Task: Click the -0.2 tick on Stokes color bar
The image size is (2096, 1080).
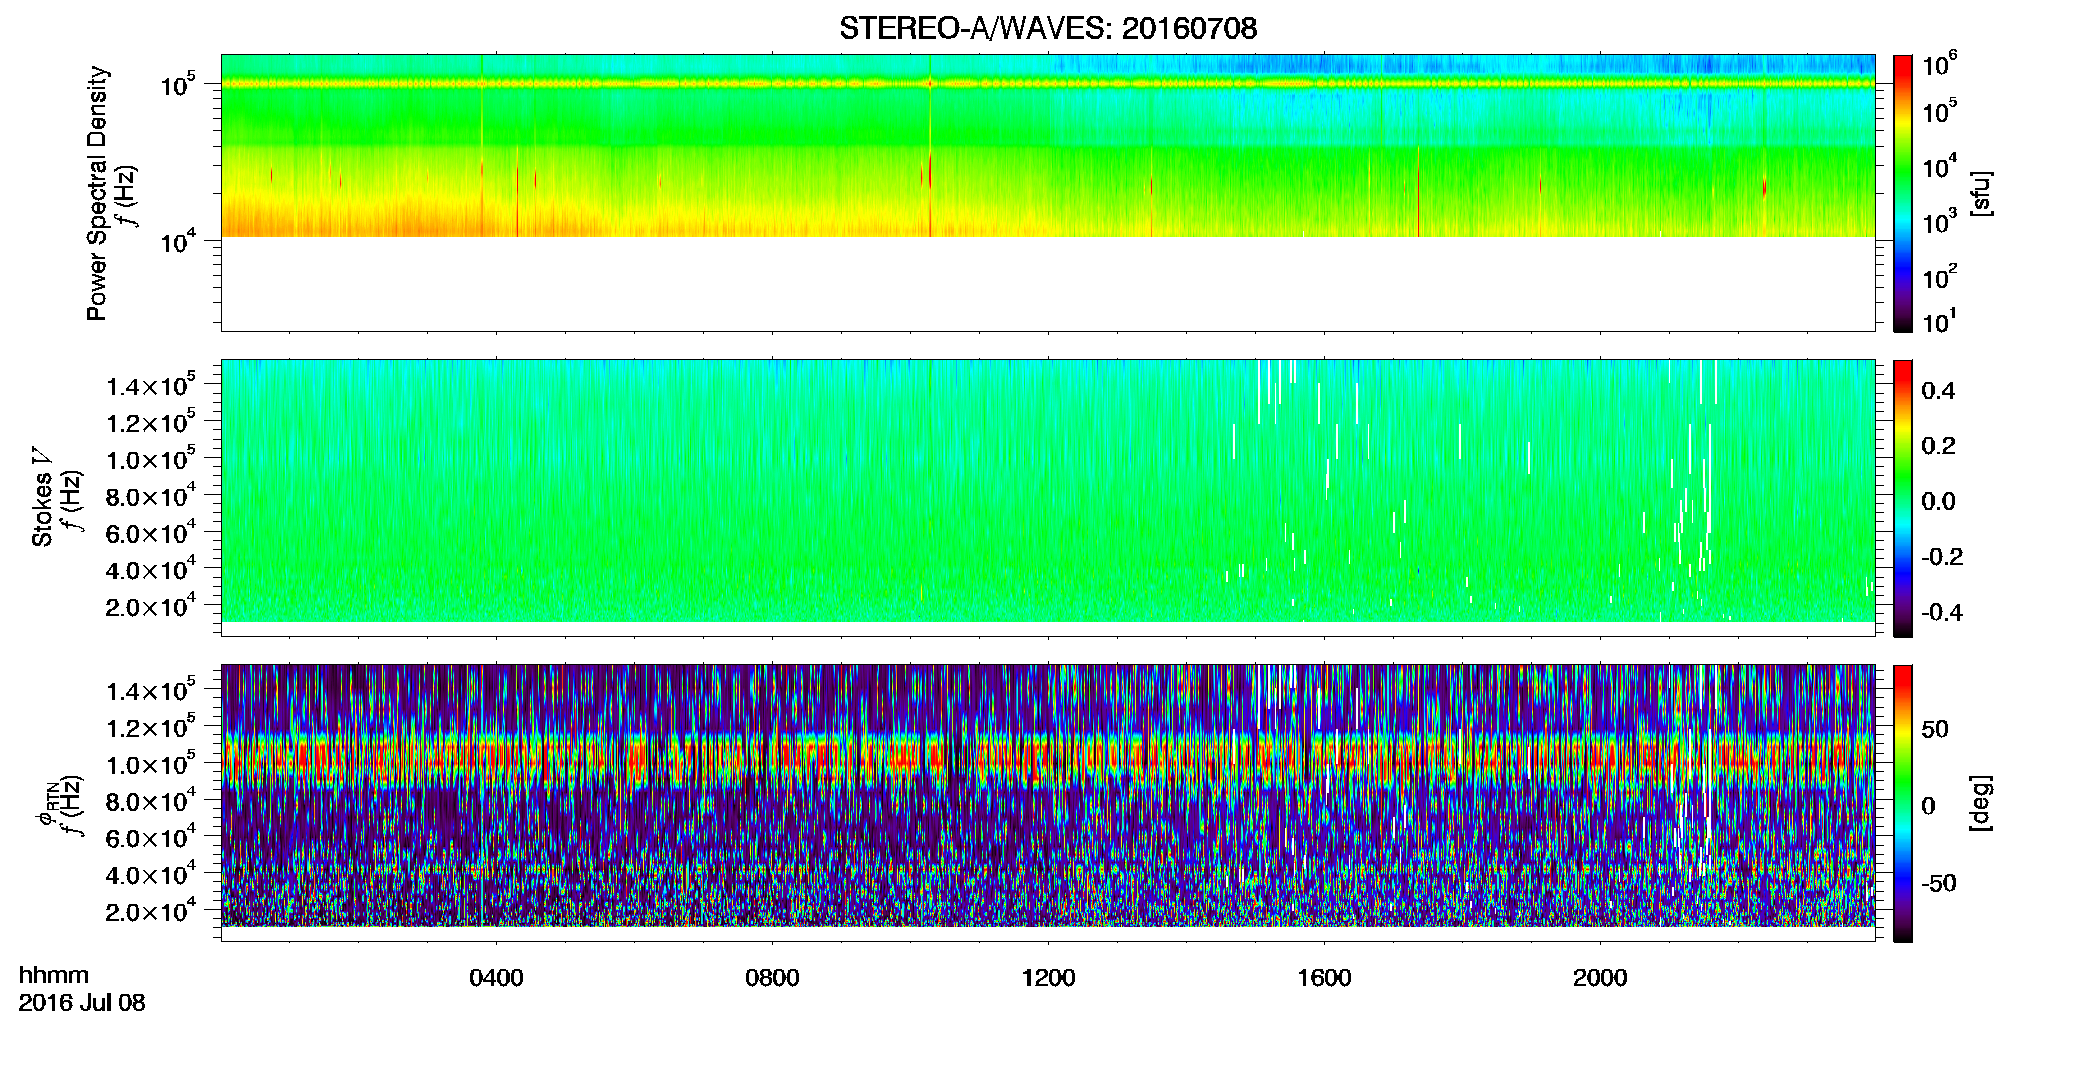Action: [1942, 557]
